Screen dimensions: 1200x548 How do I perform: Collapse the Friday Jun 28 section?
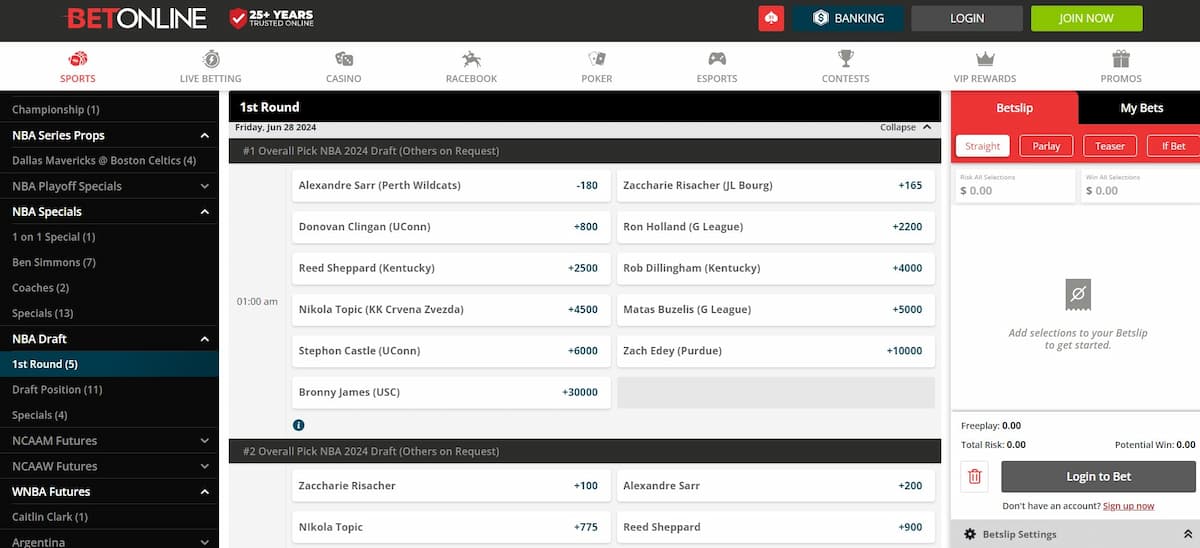(905, 127)
